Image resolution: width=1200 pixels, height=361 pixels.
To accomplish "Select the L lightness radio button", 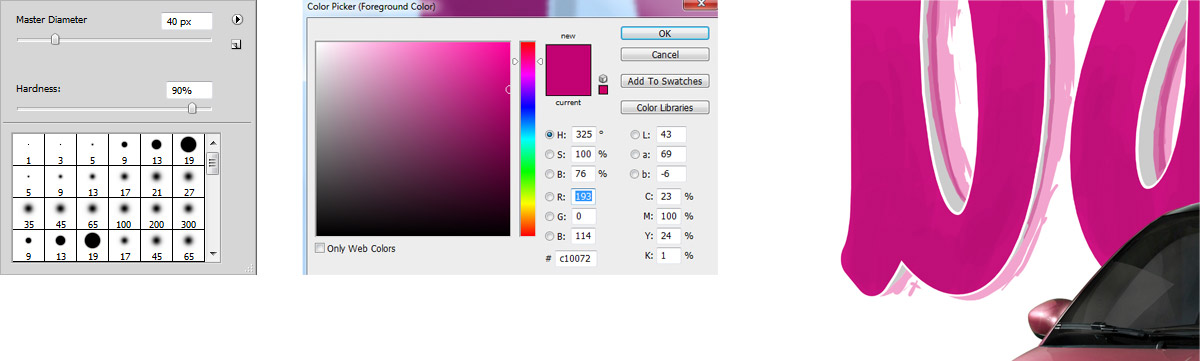I will (x=636, y=135).
